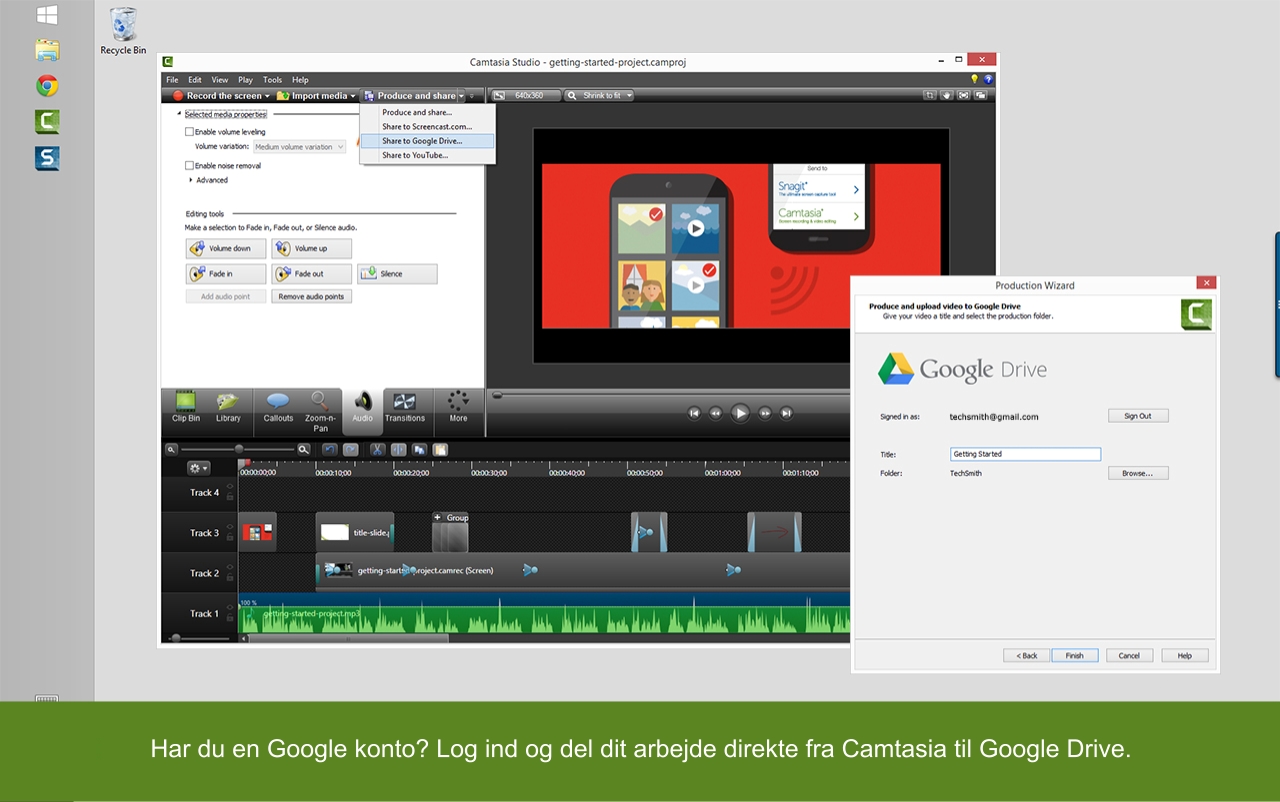Image resolution: width=1280 pixels, height=802 pixels.
Task: Click the fast forward button in preview controls
Action: tap(765, 412)
